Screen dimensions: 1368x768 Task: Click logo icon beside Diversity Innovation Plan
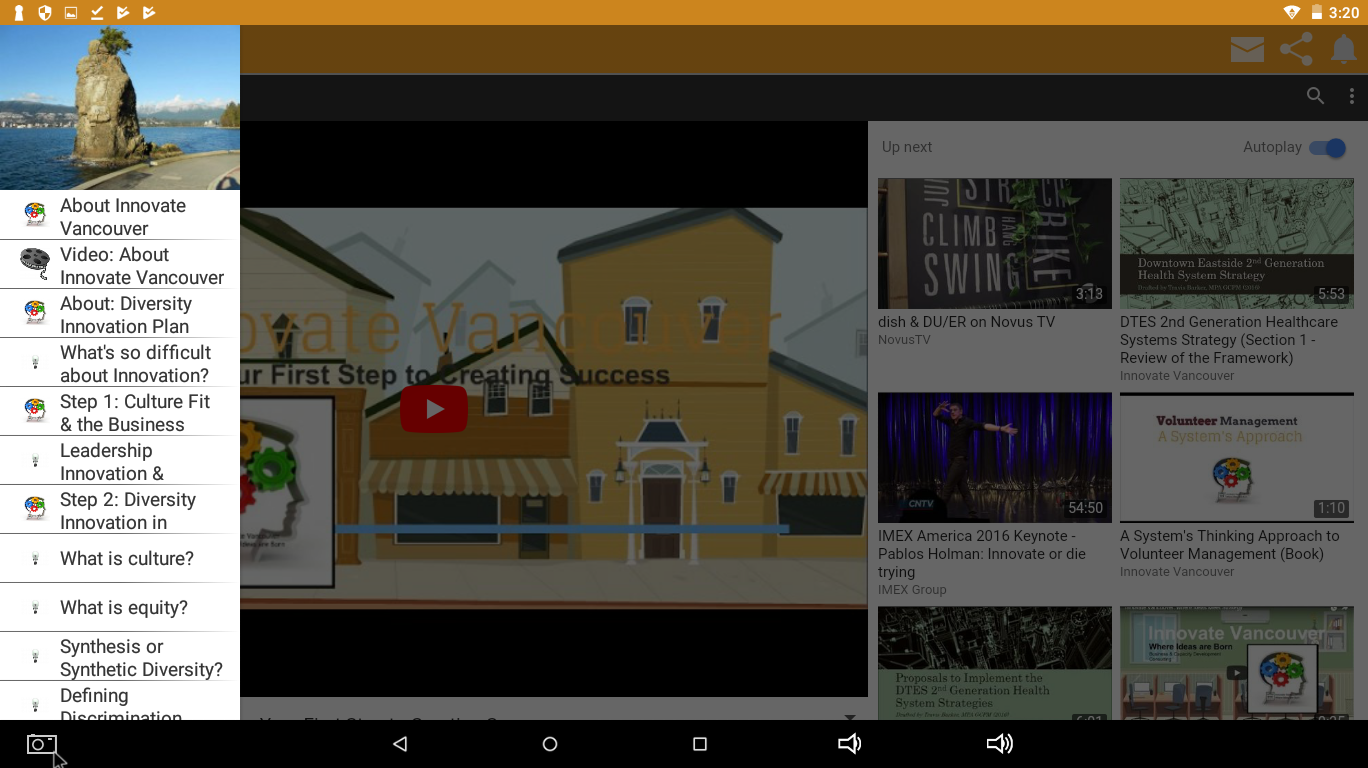coord(35,314)
